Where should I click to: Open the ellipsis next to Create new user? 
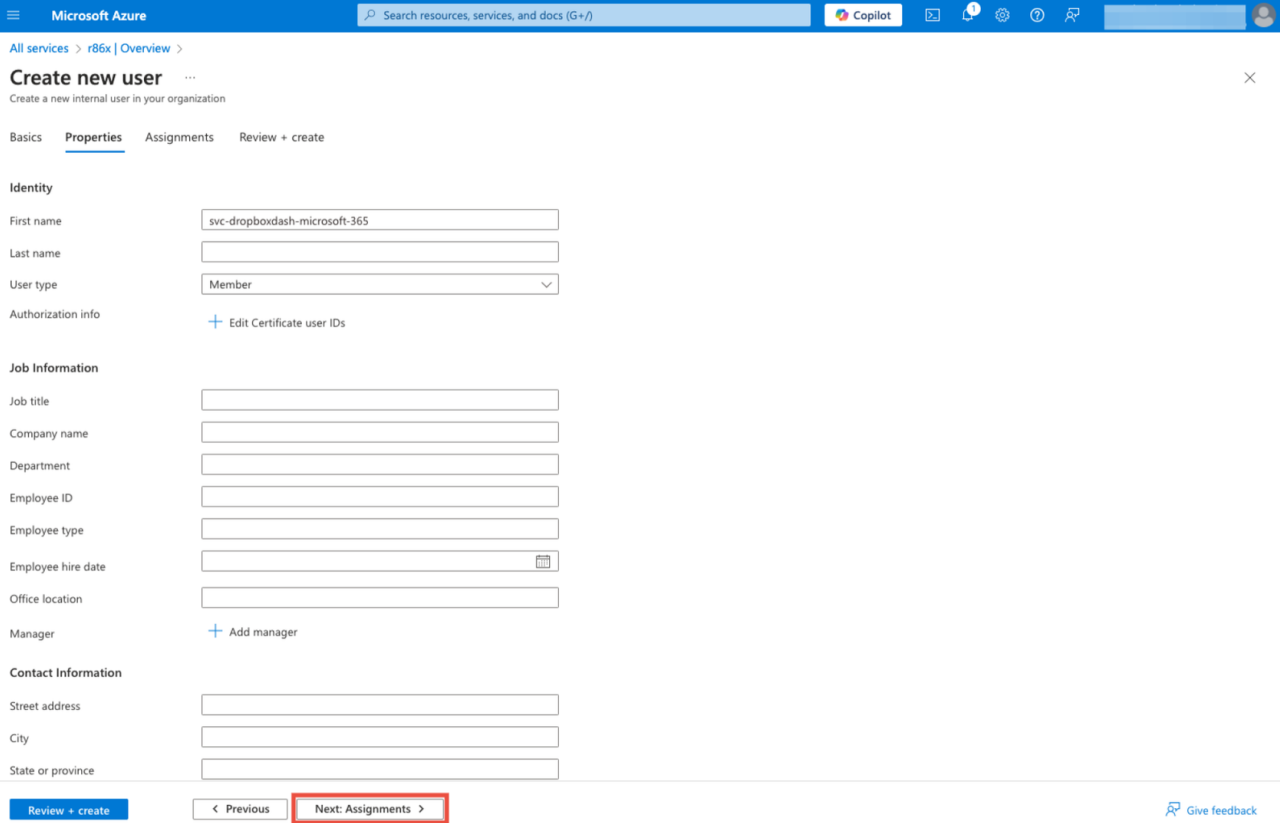[x=190, y=77]
